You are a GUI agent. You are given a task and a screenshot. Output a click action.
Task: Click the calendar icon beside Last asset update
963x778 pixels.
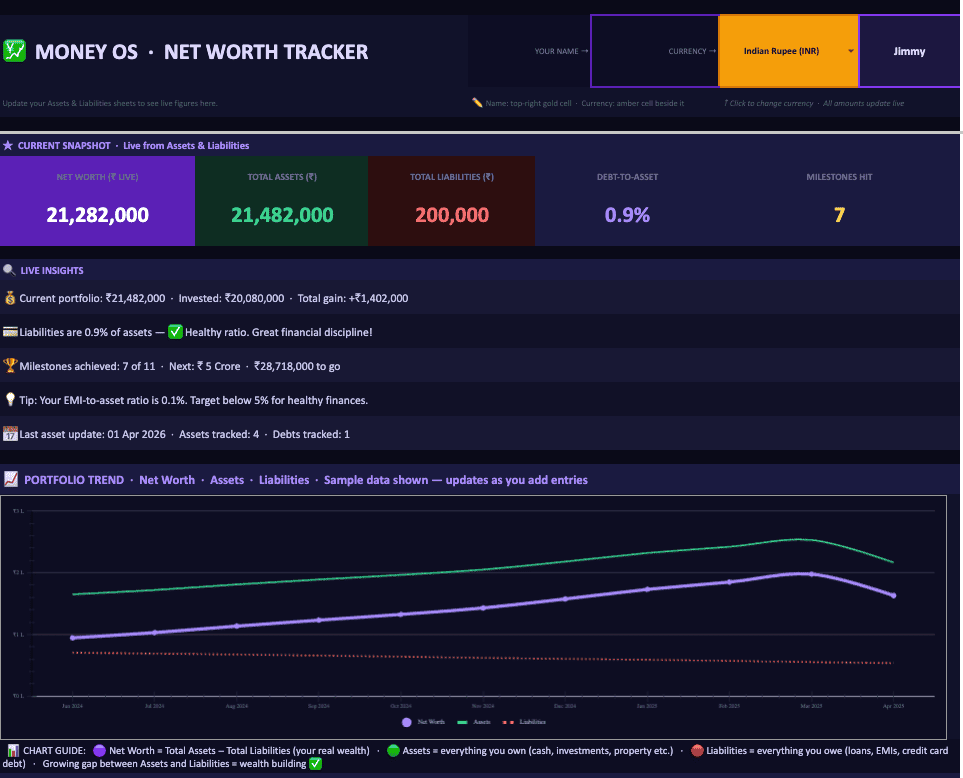(10, 434)
